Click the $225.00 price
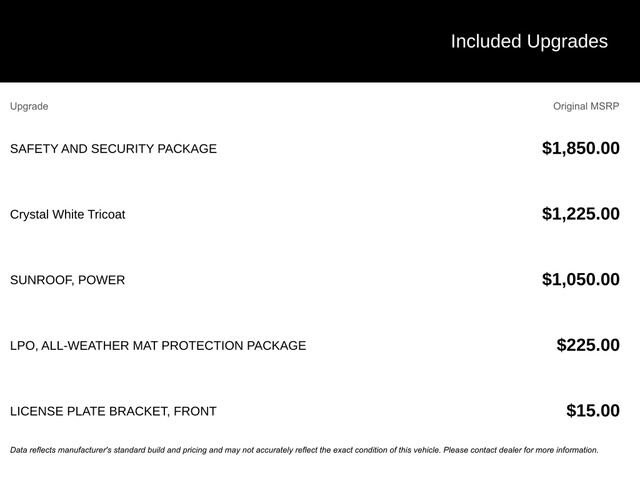 (588, 346)
